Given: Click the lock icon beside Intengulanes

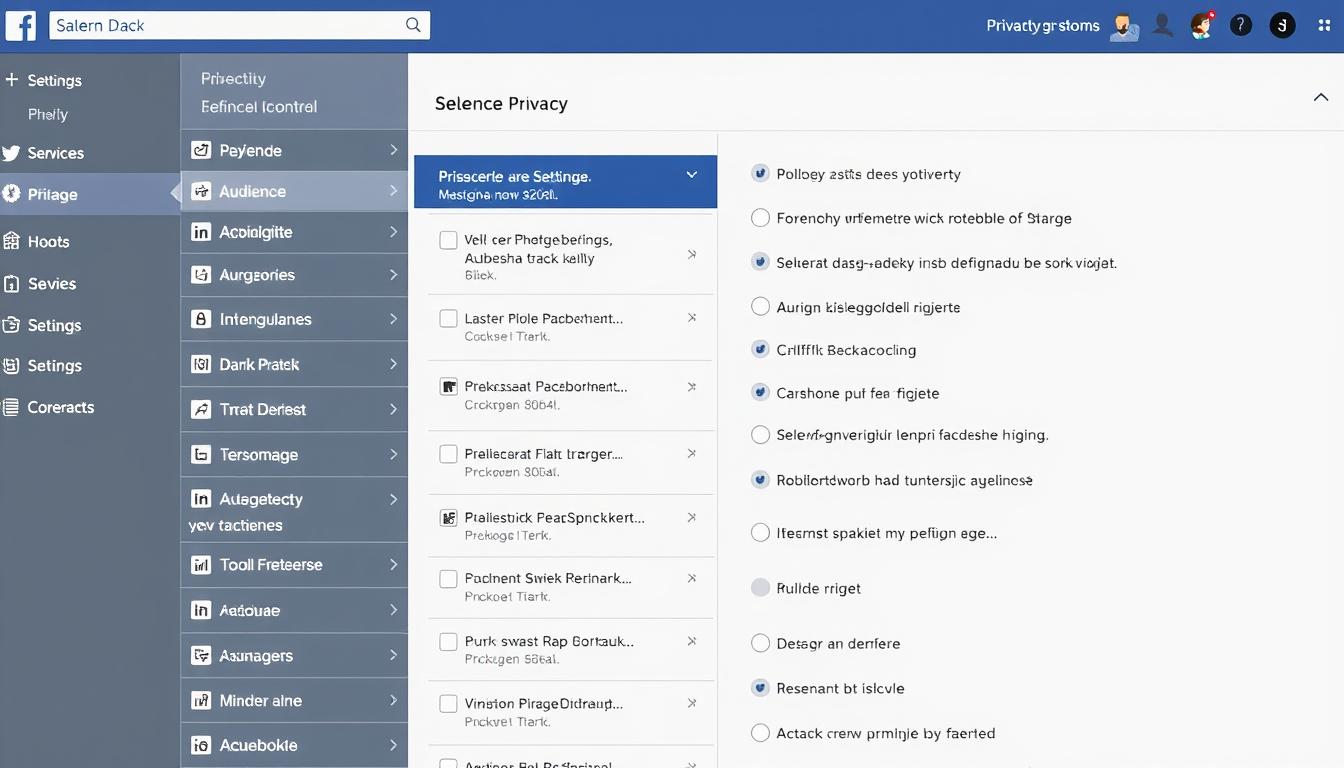Looking at the screenshot, I should [201, 319].
